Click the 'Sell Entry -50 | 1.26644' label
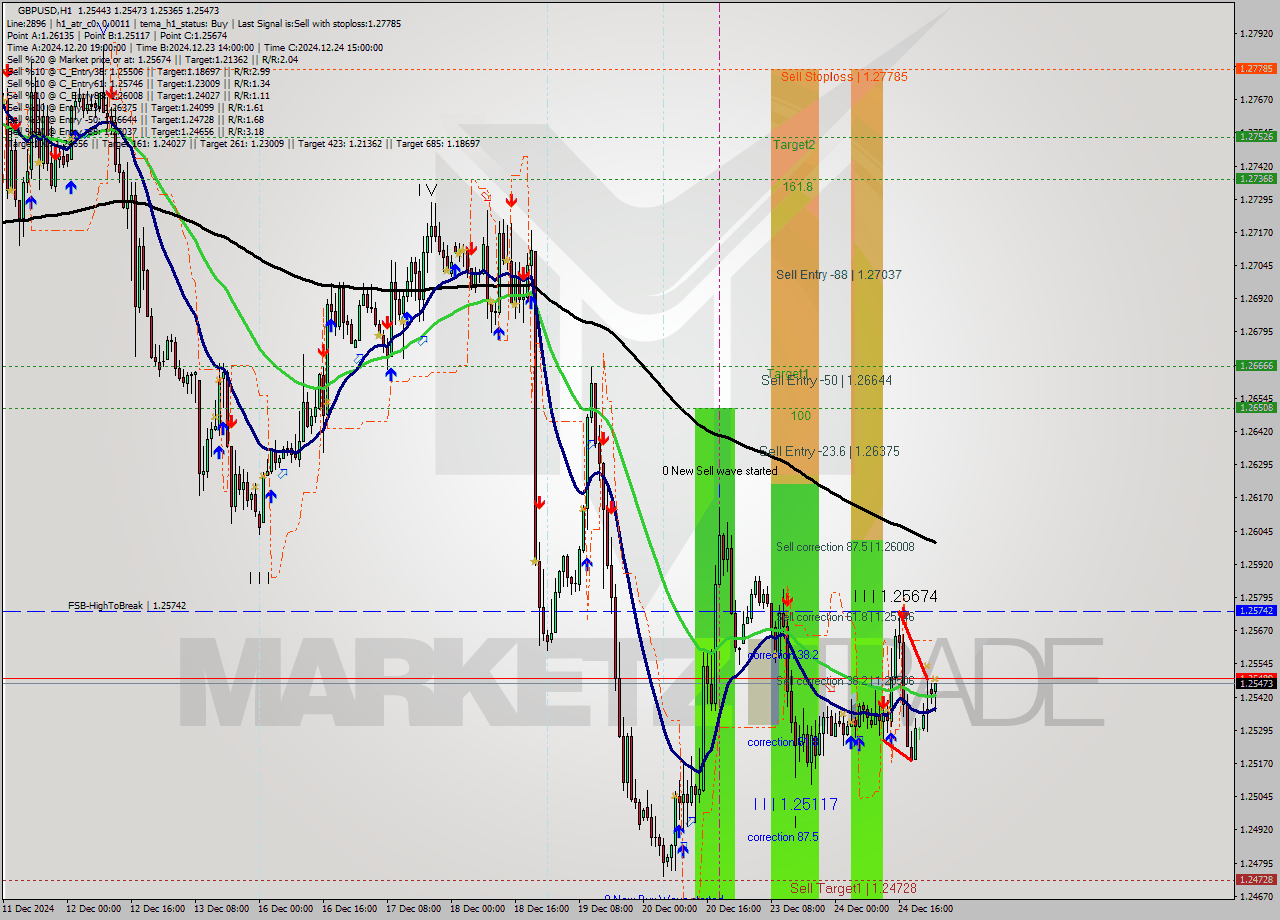Viewport: 1280px width, 920px height. pos(826,380)
